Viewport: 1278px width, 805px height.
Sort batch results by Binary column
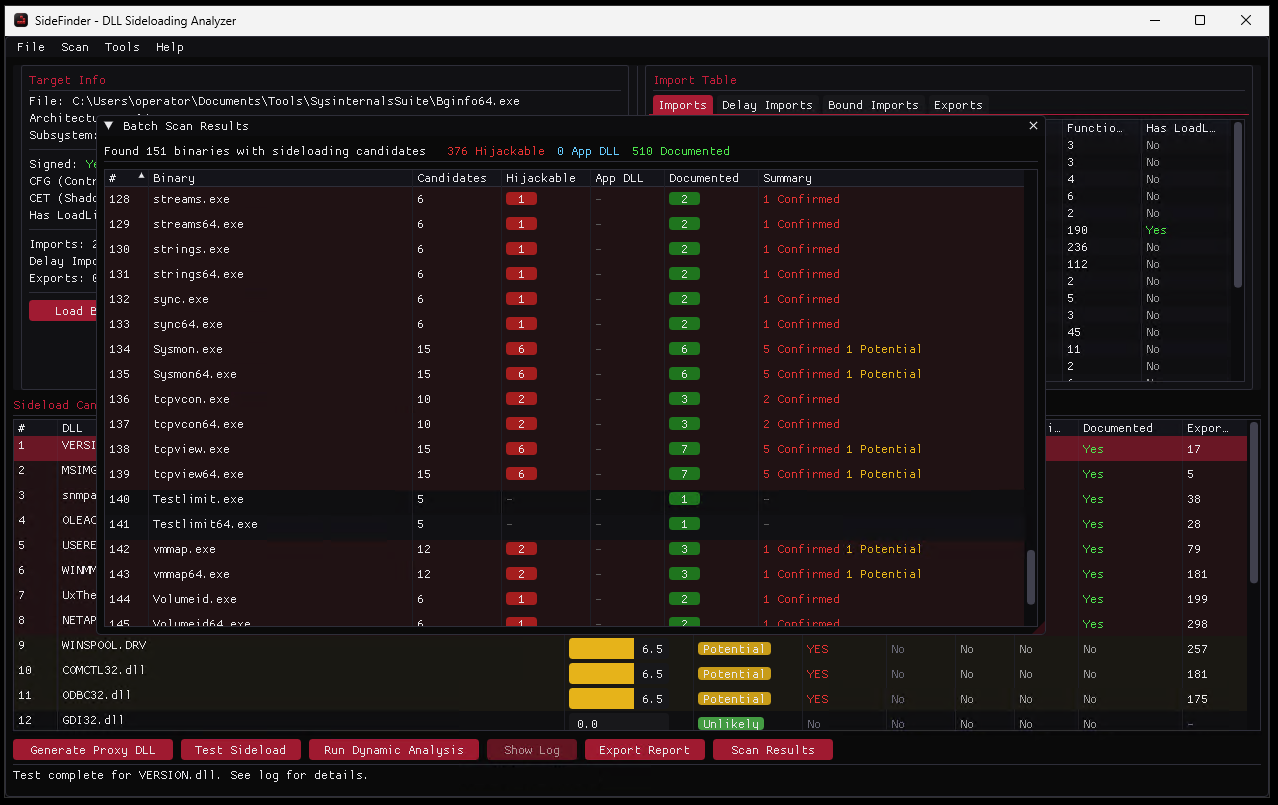(280, 178)
